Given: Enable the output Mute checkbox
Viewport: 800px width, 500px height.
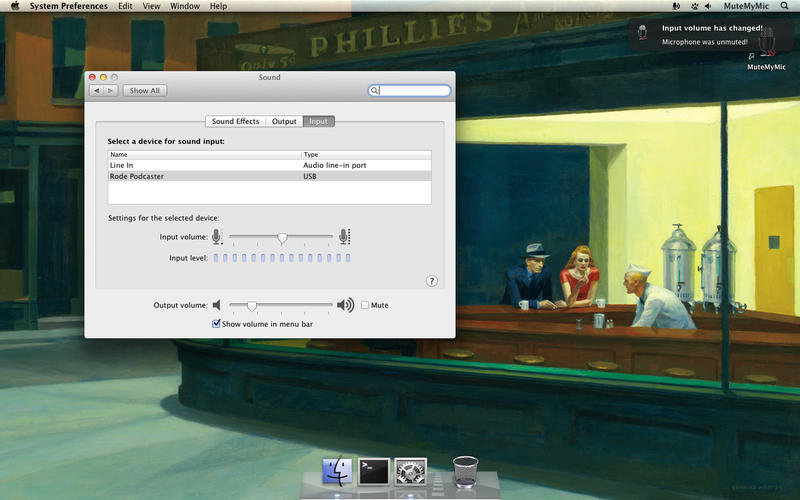Looking at the screenshot, I should click(365, 305).
